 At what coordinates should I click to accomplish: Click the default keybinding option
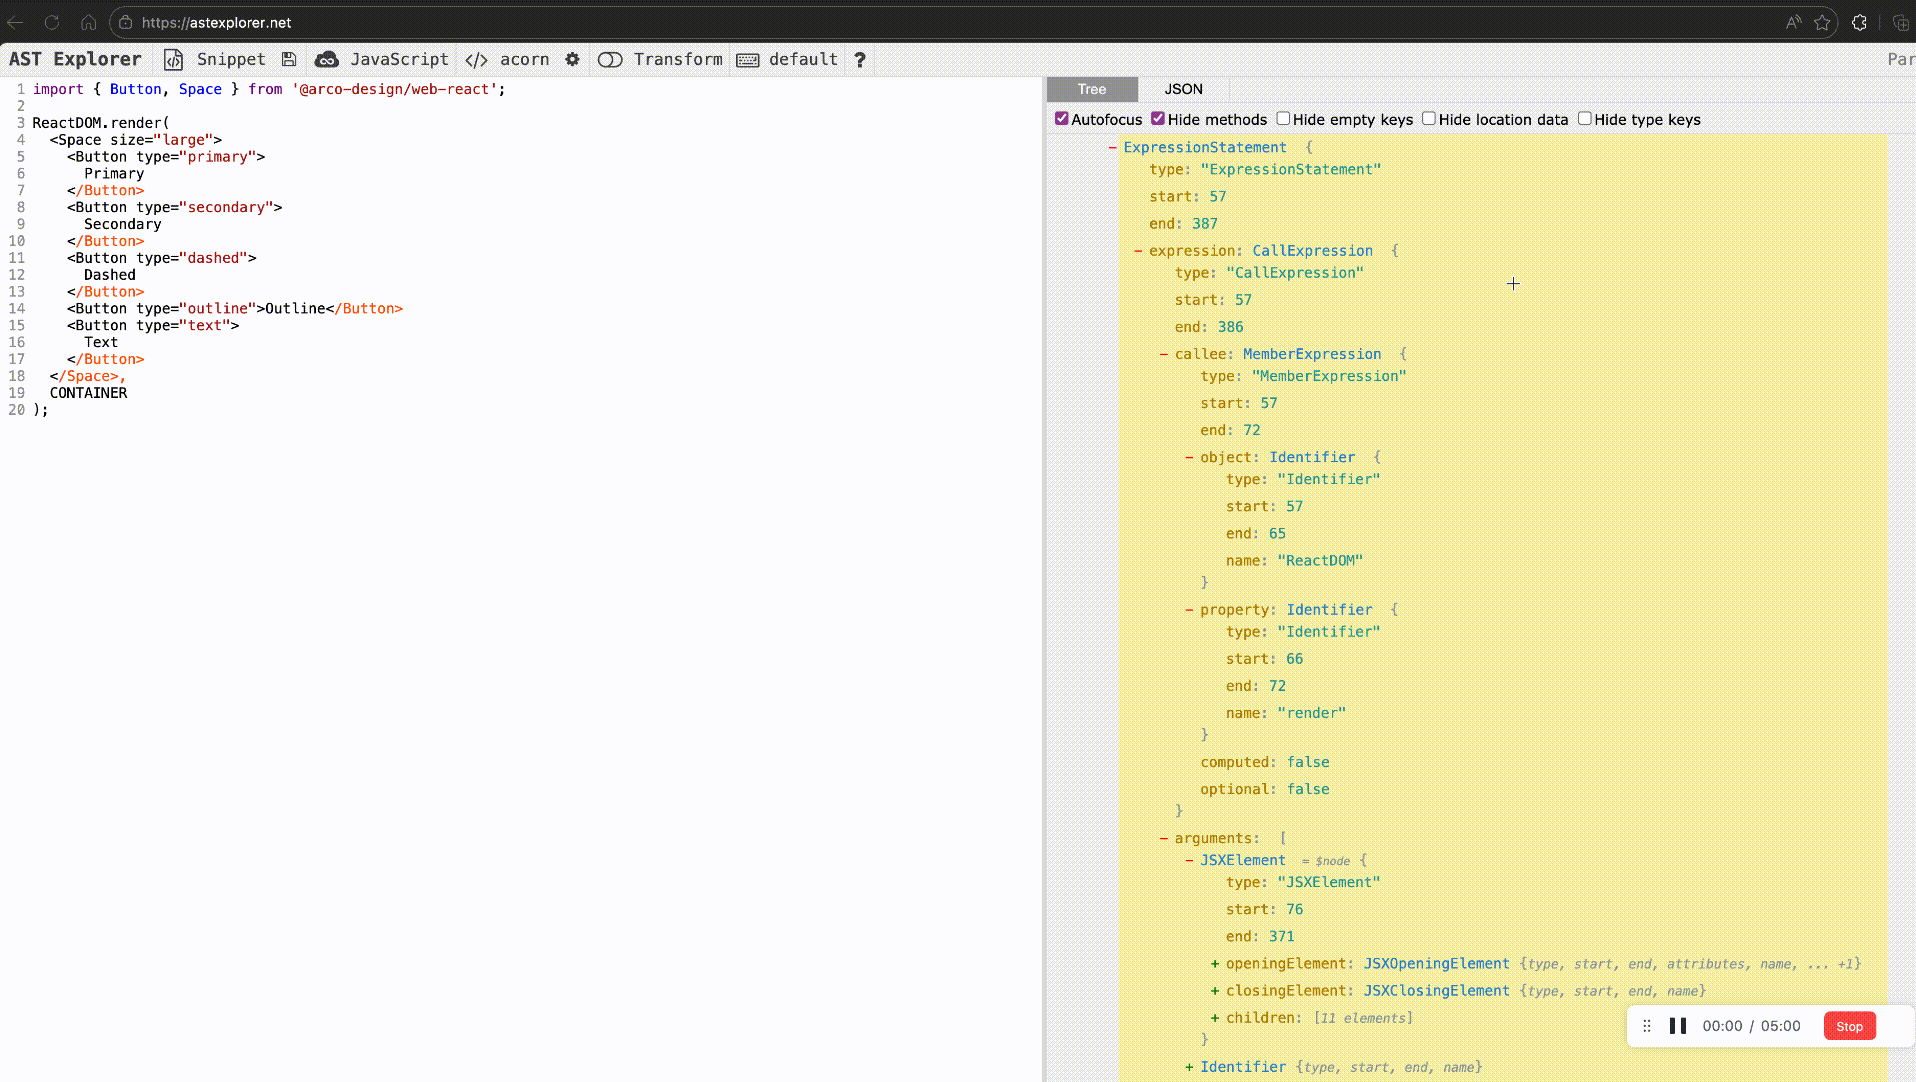(x=803, y=60)
